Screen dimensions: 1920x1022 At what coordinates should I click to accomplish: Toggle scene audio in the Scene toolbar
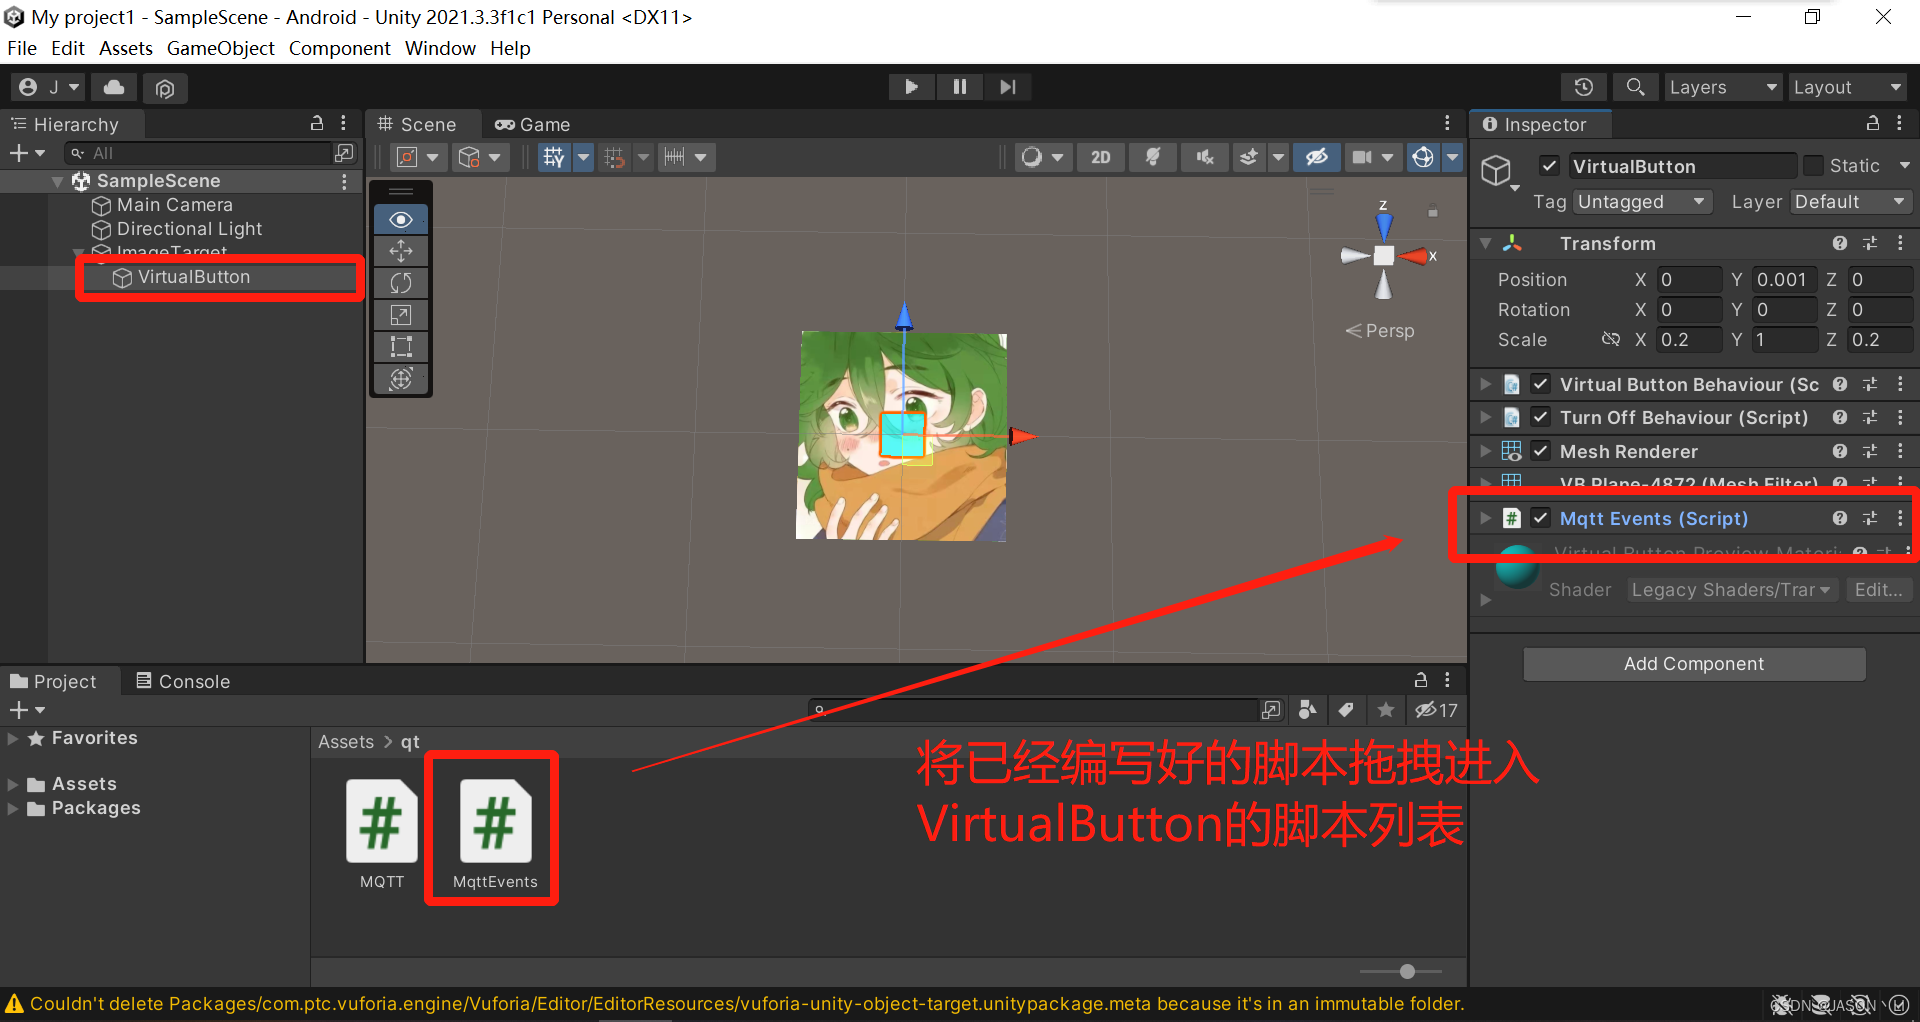pos(1204,157)
